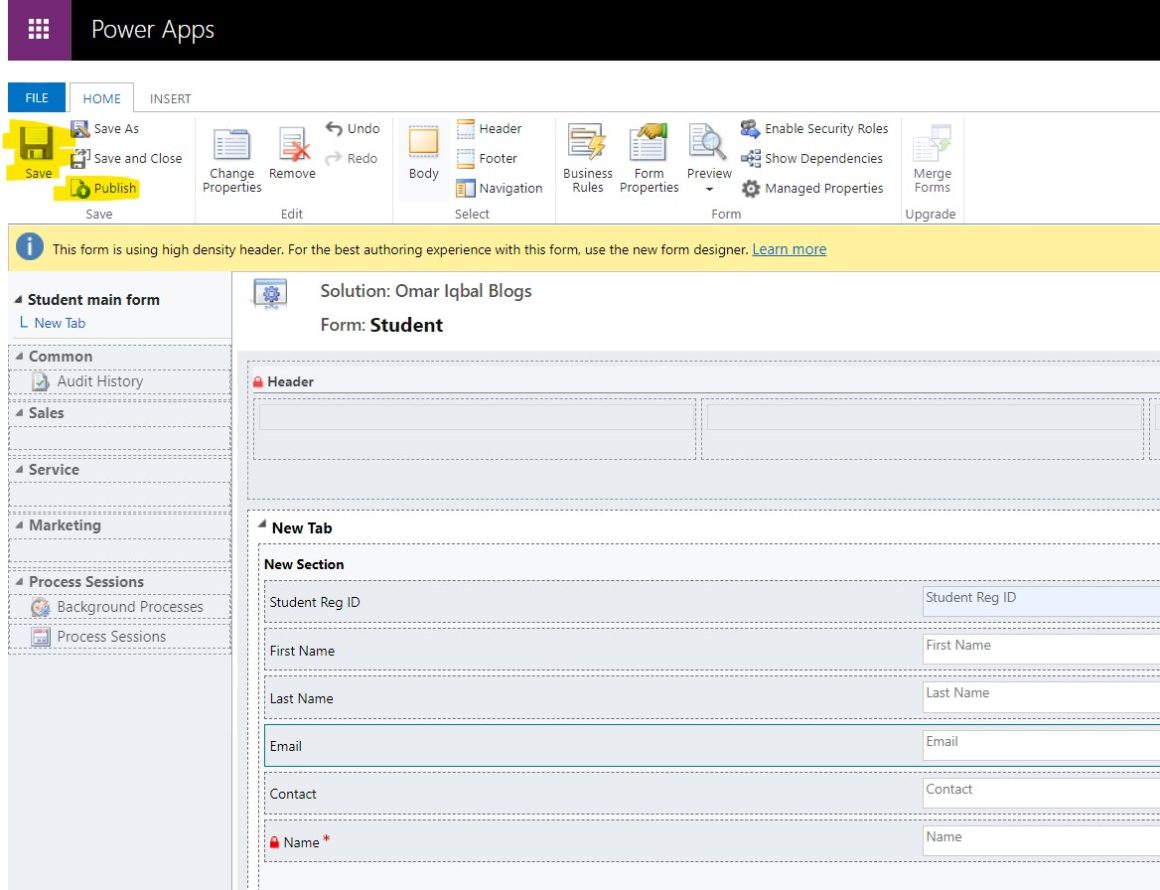Open the Learn more link
Viewport: 1160px width, 890px height.
789,249
